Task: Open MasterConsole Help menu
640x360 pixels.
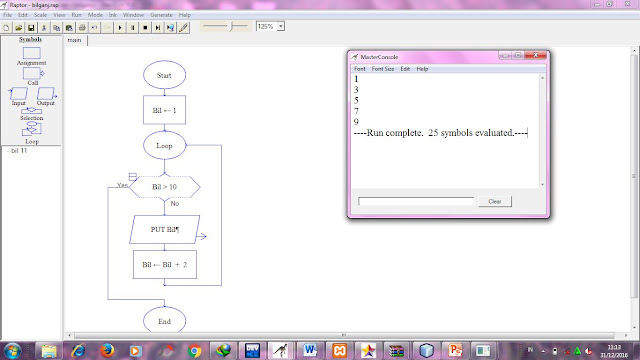Action: pos(422,69)
